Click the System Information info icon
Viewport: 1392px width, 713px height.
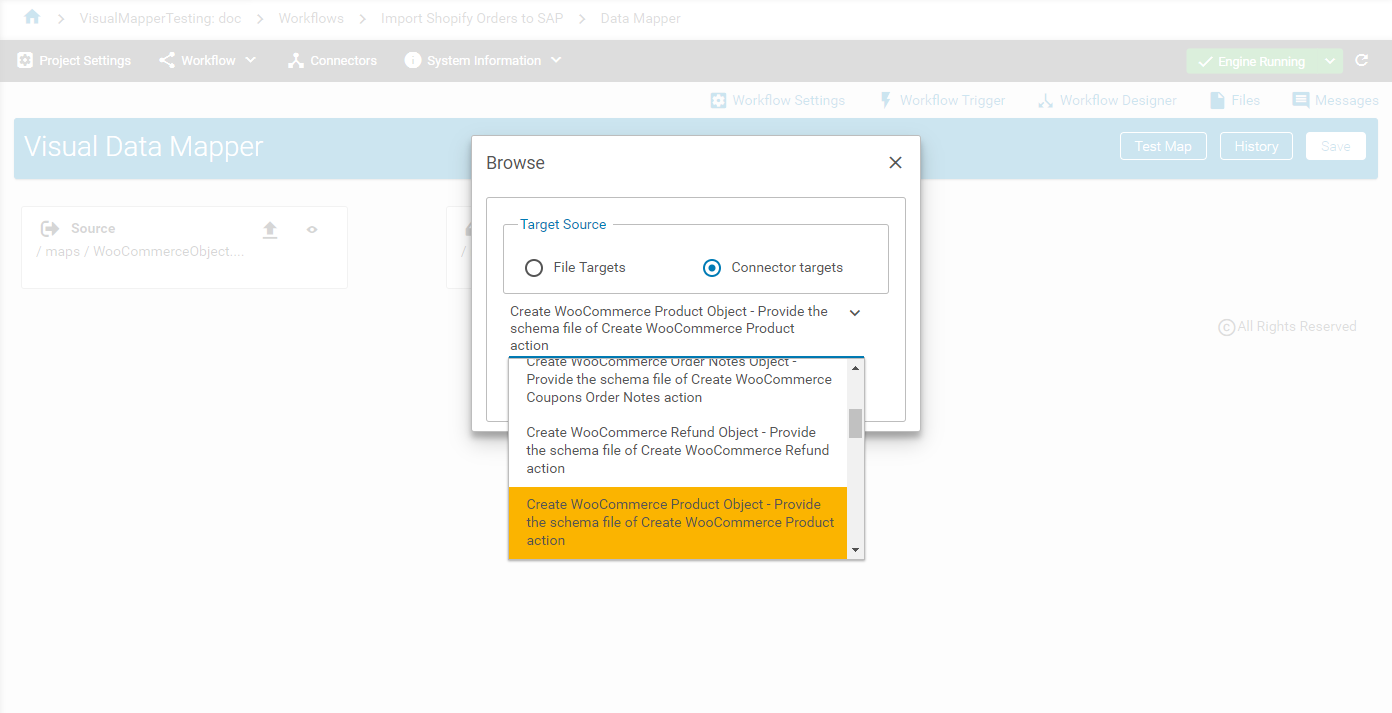coord(413,61)
